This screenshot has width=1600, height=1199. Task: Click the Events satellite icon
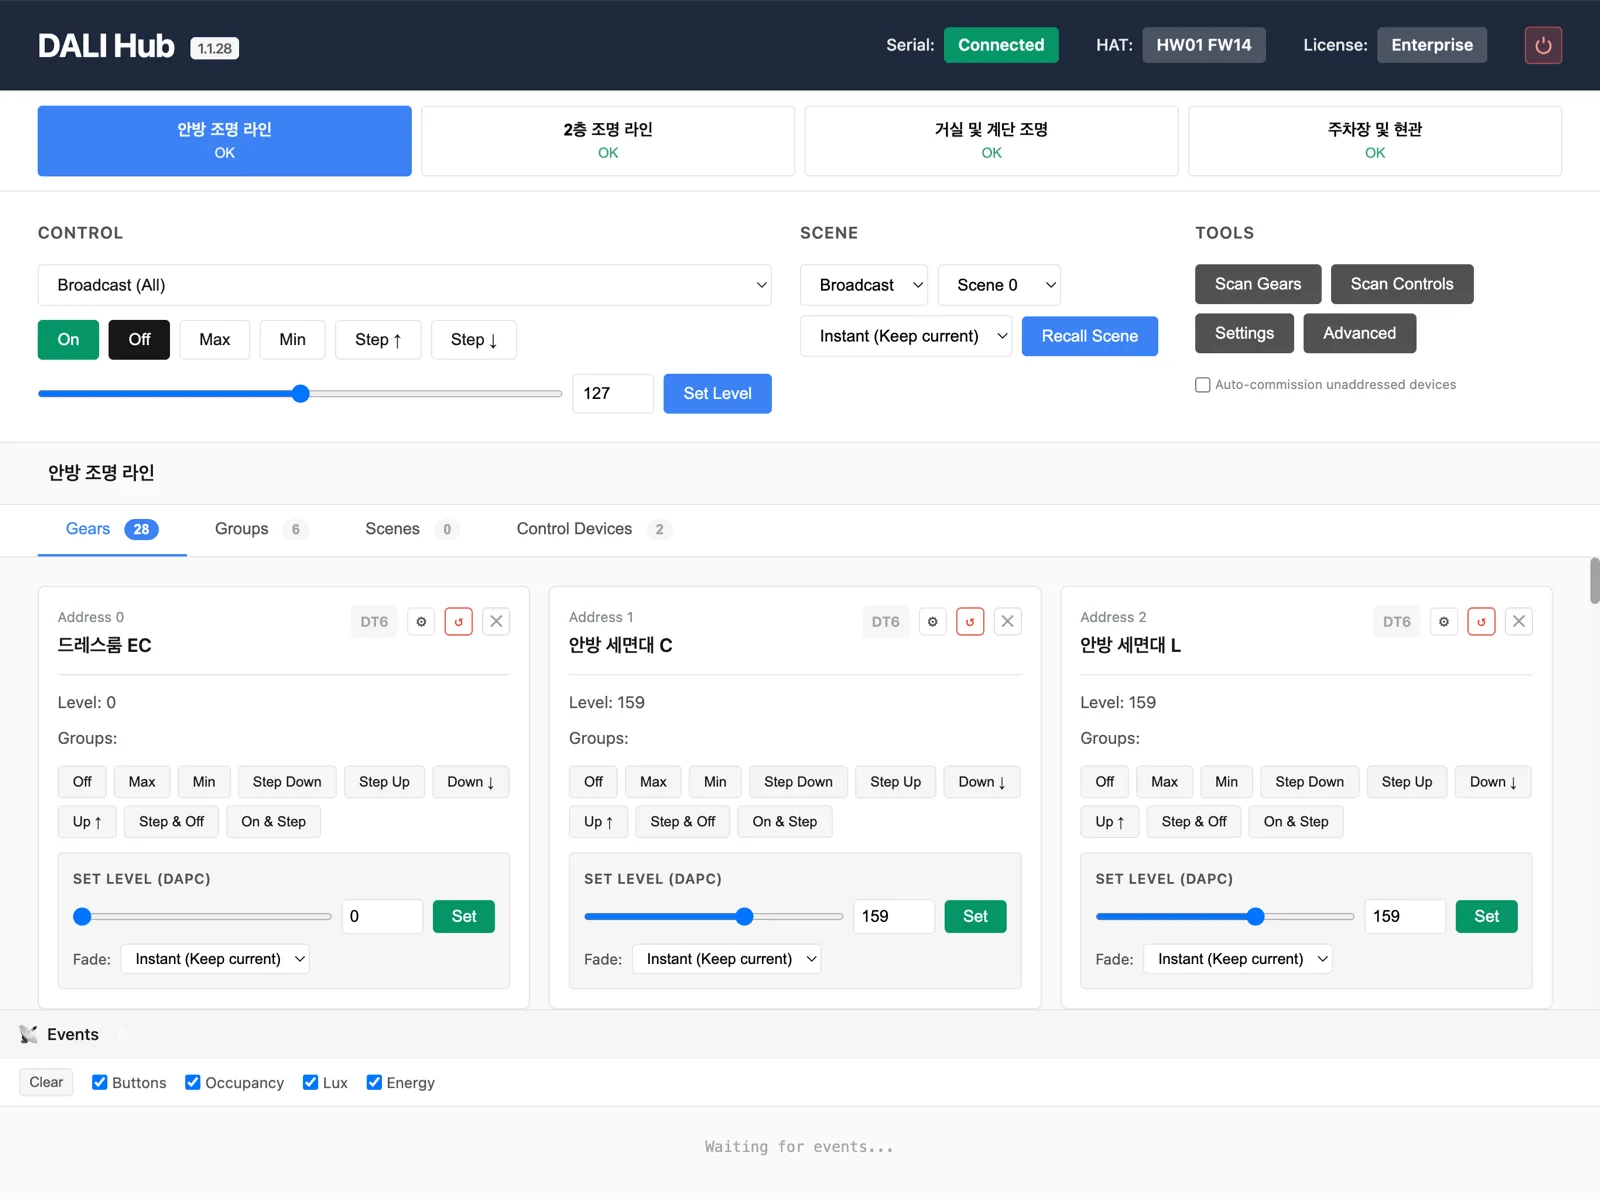[x=28, y=1034]
